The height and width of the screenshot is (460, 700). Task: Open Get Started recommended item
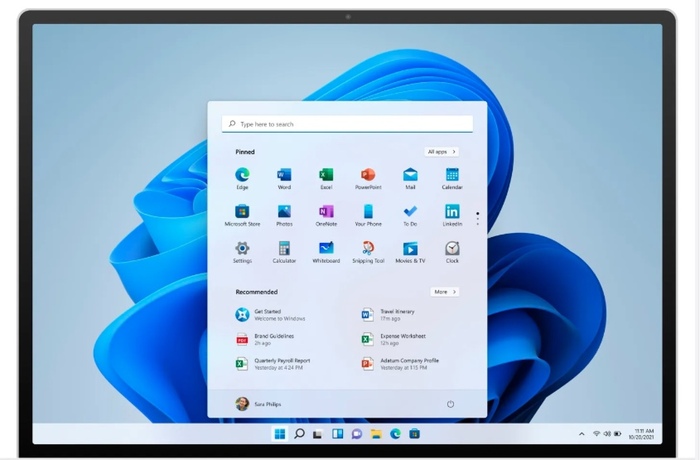pyautogui.click(x=271, y=315)
